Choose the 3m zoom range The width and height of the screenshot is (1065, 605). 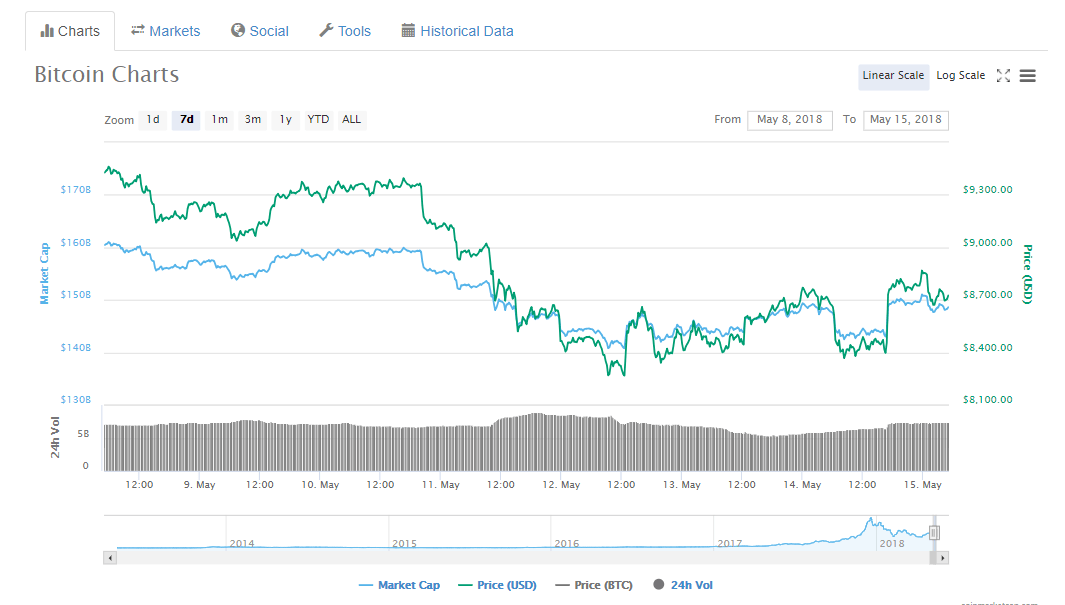point(253,120)
